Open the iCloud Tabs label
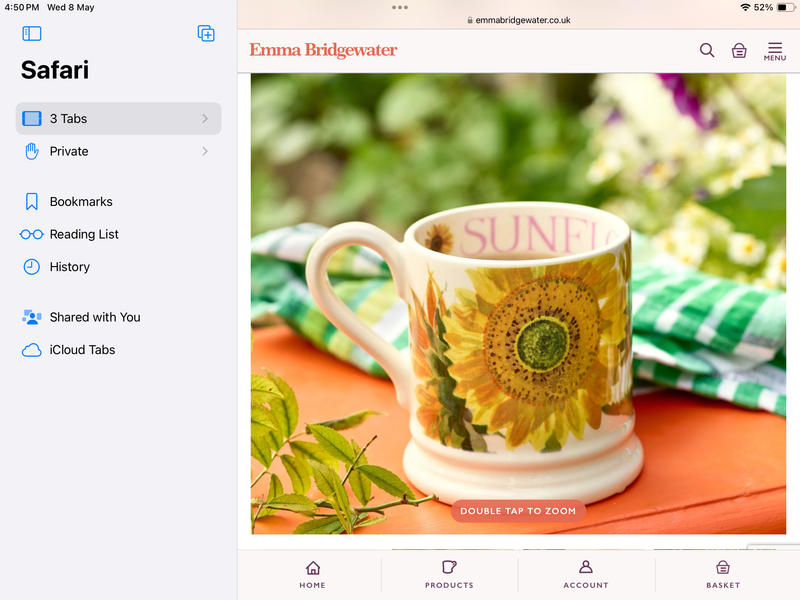This screenshot has width=800, height=600. tap(82, 350)
